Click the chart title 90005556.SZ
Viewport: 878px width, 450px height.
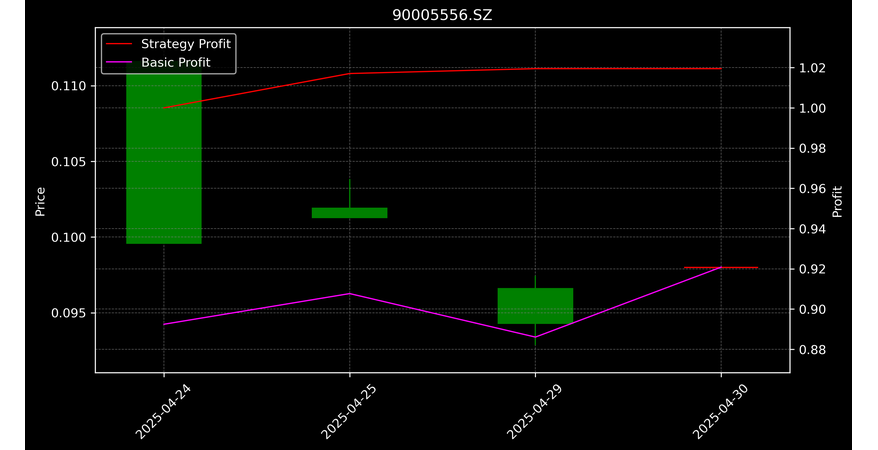click(x=442, y=15)
